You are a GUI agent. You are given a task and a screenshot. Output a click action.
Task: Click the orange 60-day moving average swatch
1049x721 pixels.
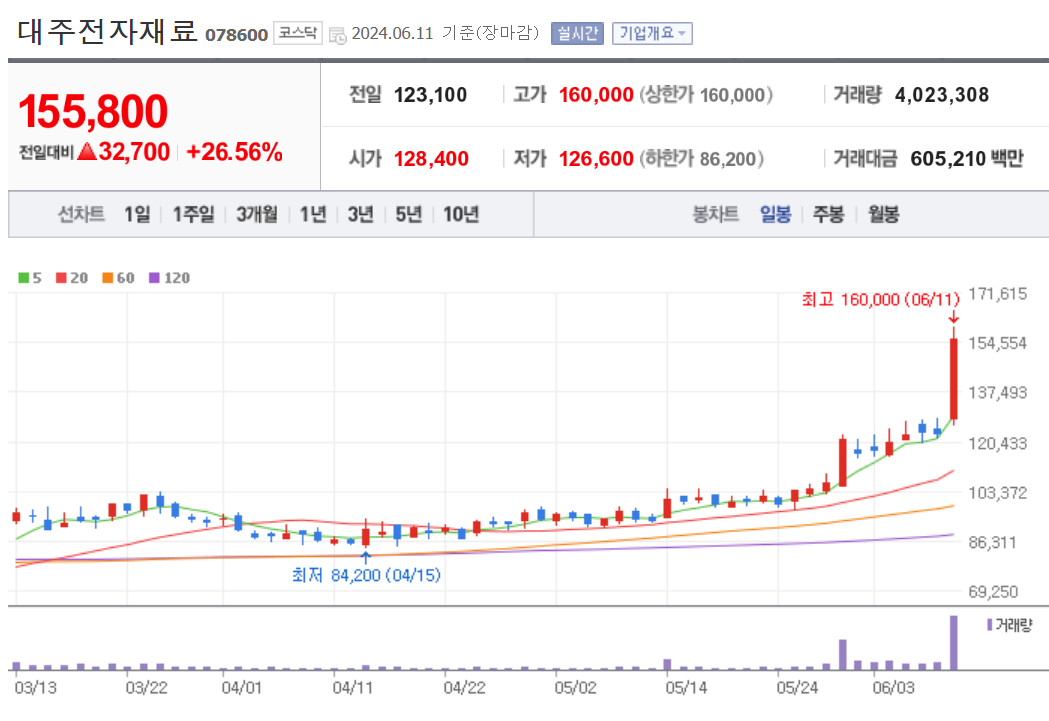point(108,278)
